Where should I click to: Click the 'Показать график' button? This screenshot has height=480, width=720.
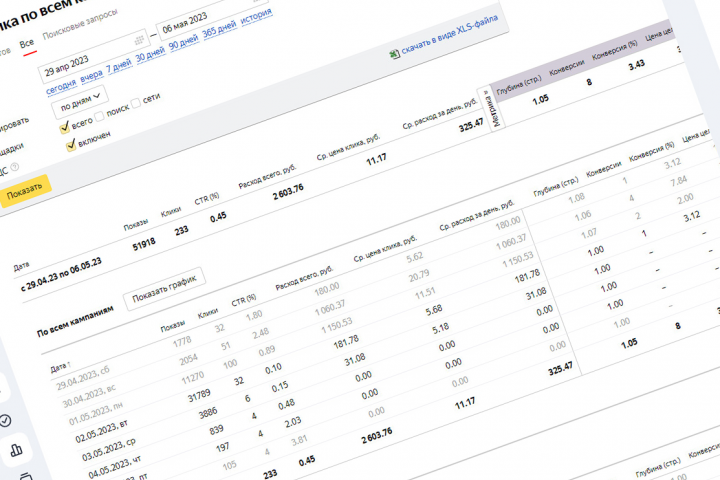(x=164, y=289)
